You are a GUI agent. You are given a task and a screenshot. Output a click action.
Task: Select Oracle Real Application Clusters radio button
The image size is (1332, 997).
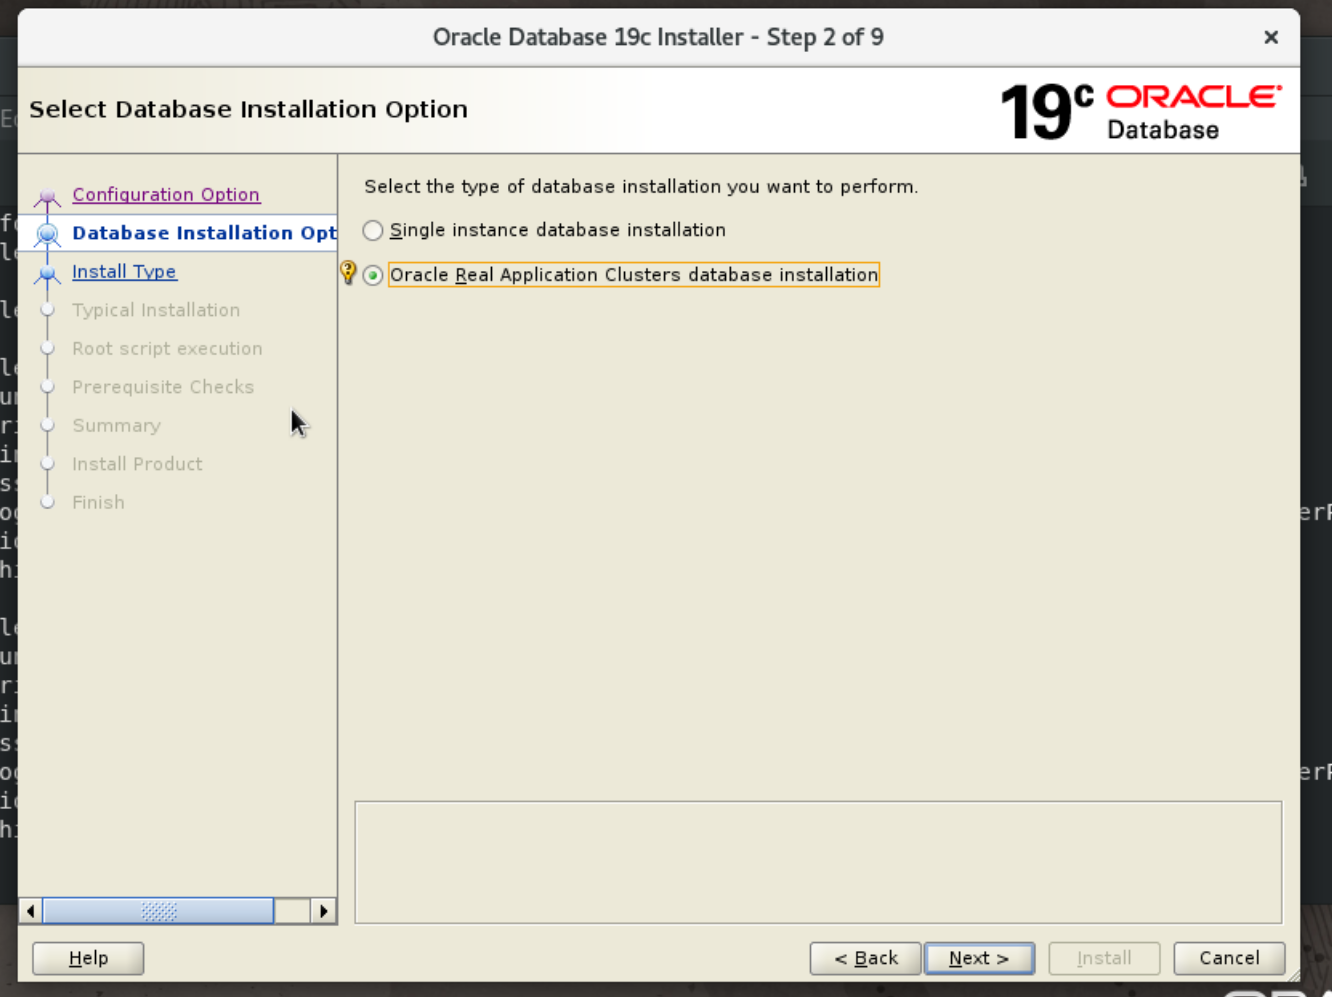373,275
